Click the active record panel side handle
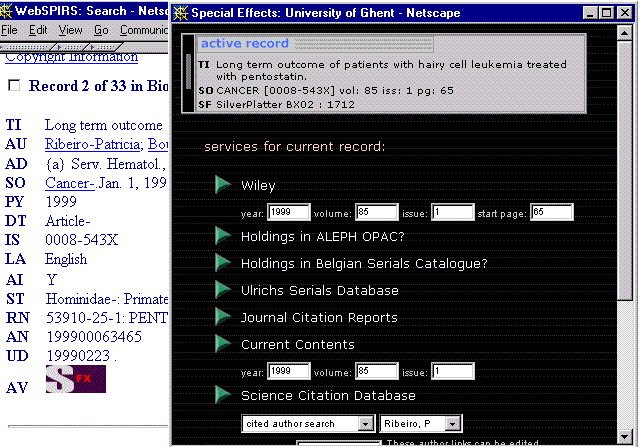This screenshot has height=447, width=640. (188, 73)
